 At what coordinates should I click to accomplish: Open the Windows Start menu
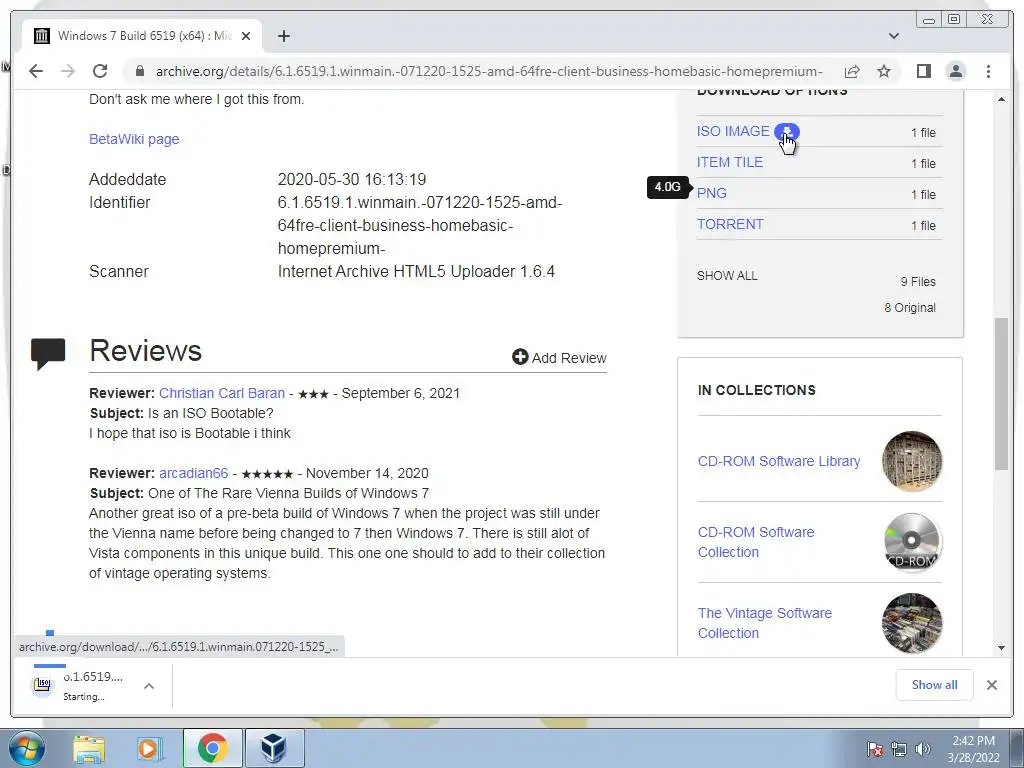coord(25,748)
